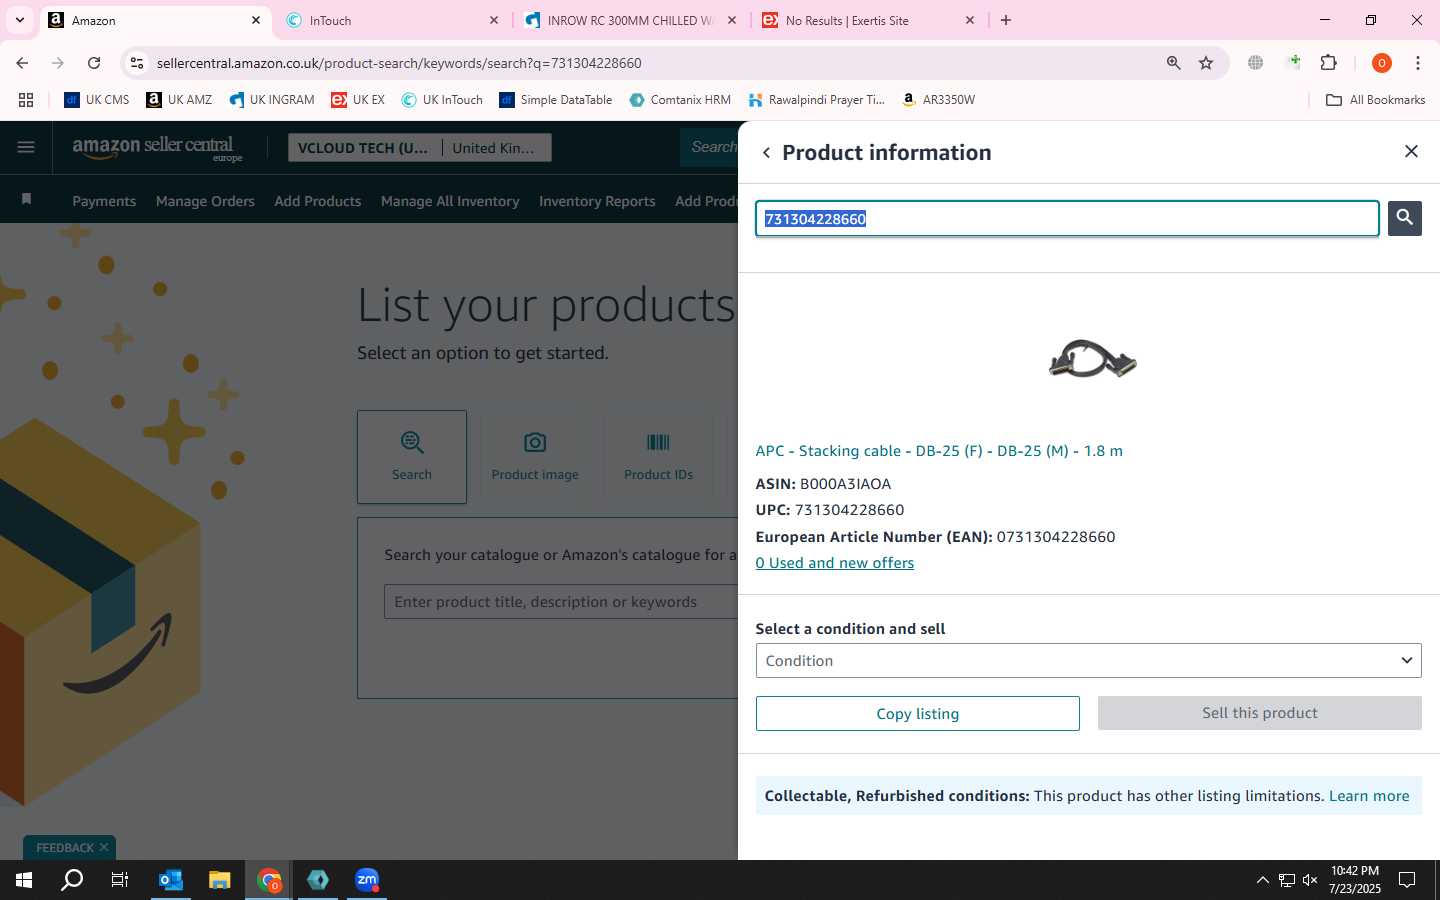Open the Simple DataTable bookmark
The image size is (1440, 900).
tap(556, 100)
